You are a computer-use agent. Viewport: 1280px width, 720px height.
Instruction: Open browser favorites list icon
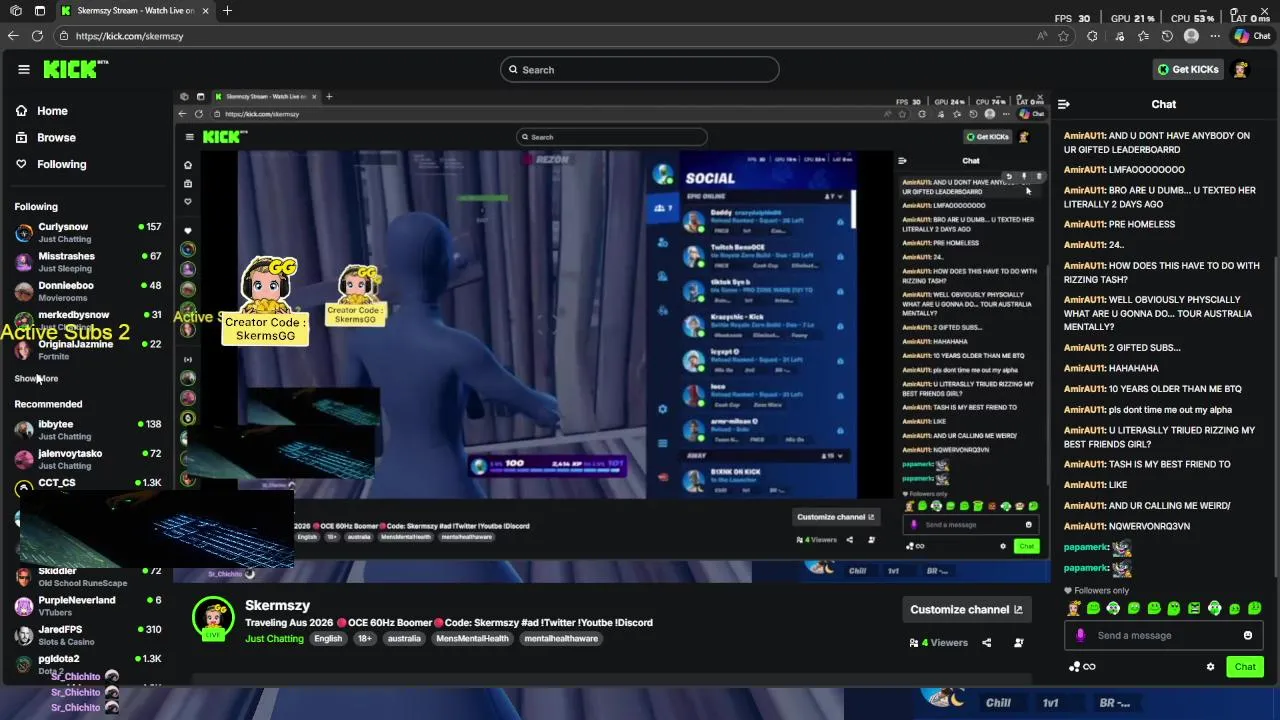[x=1143, y=36]
